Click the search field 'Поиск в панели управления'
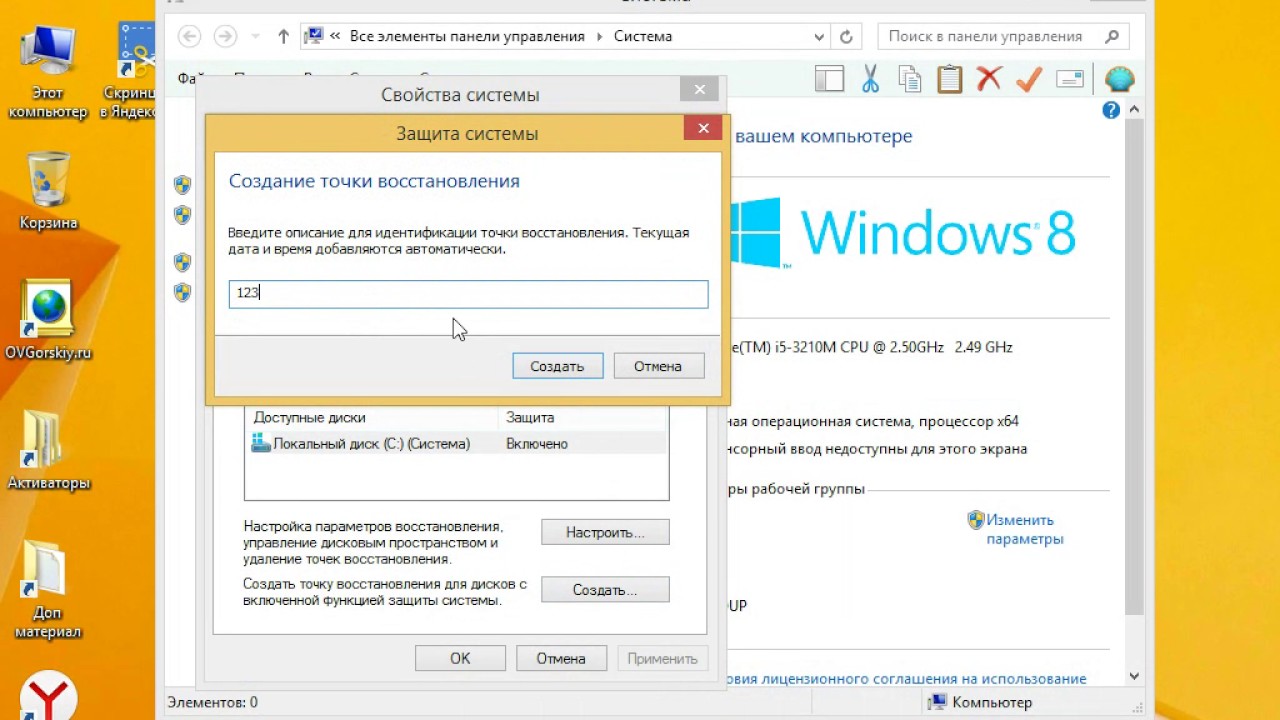Image resolution: width=1280 pixels, height=720 pixels. [x=1003, y=37]
